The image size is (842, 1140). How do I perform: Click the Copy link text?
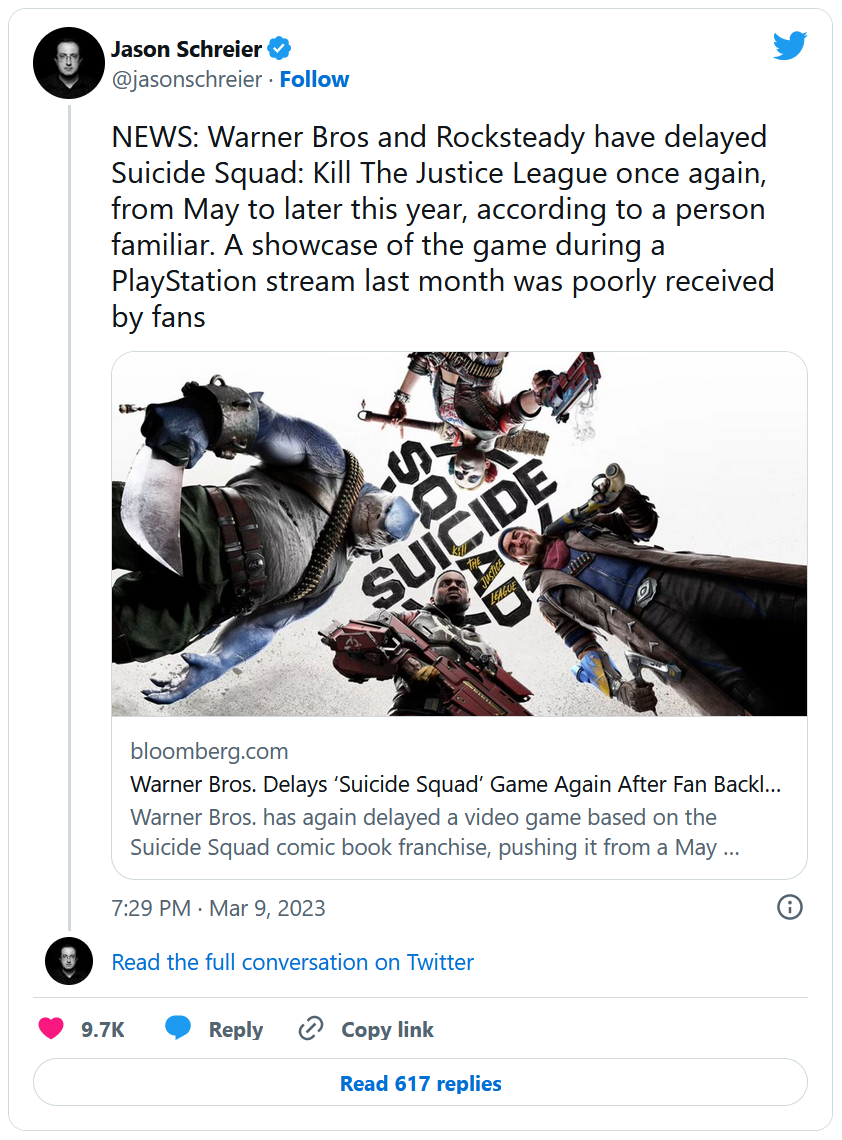click(387, 1030)
